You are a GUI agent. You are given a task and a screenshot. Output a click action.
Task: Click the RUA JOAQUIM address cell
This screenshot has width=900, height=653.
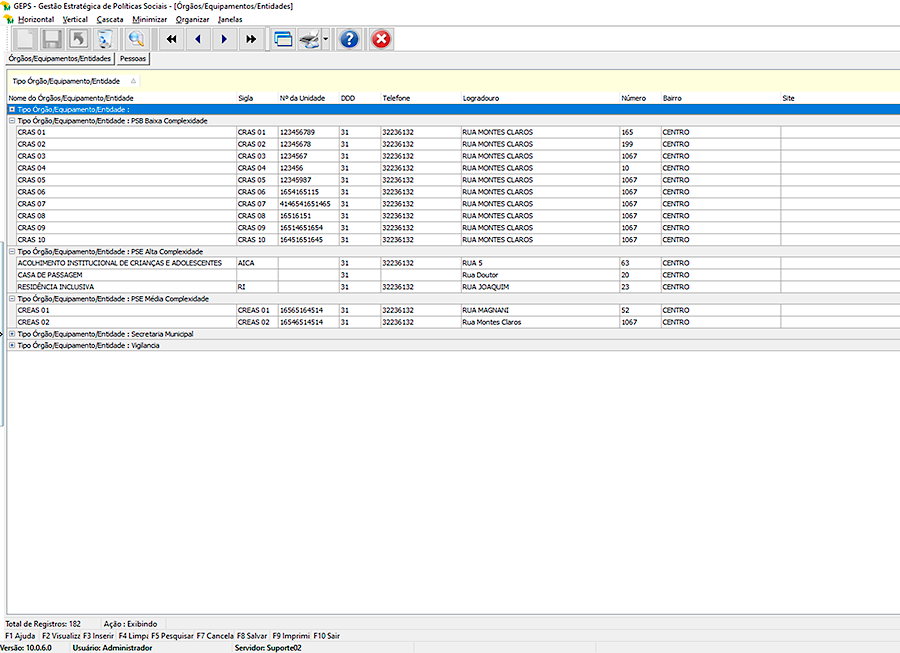coord(540,287)
